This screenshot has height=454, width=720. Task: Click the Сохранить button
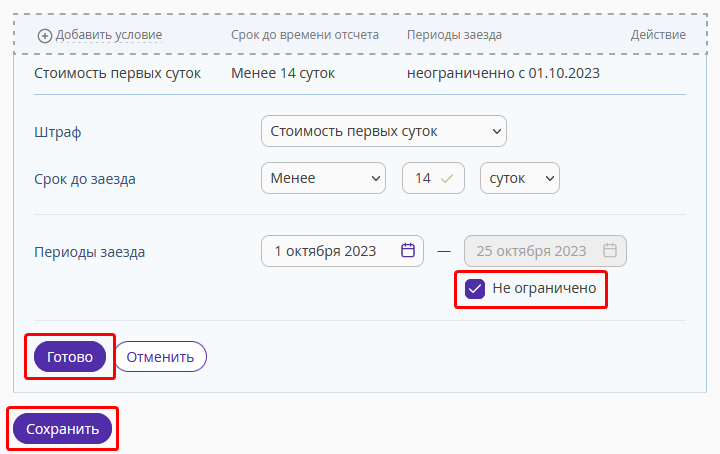[x=62, y=429]
